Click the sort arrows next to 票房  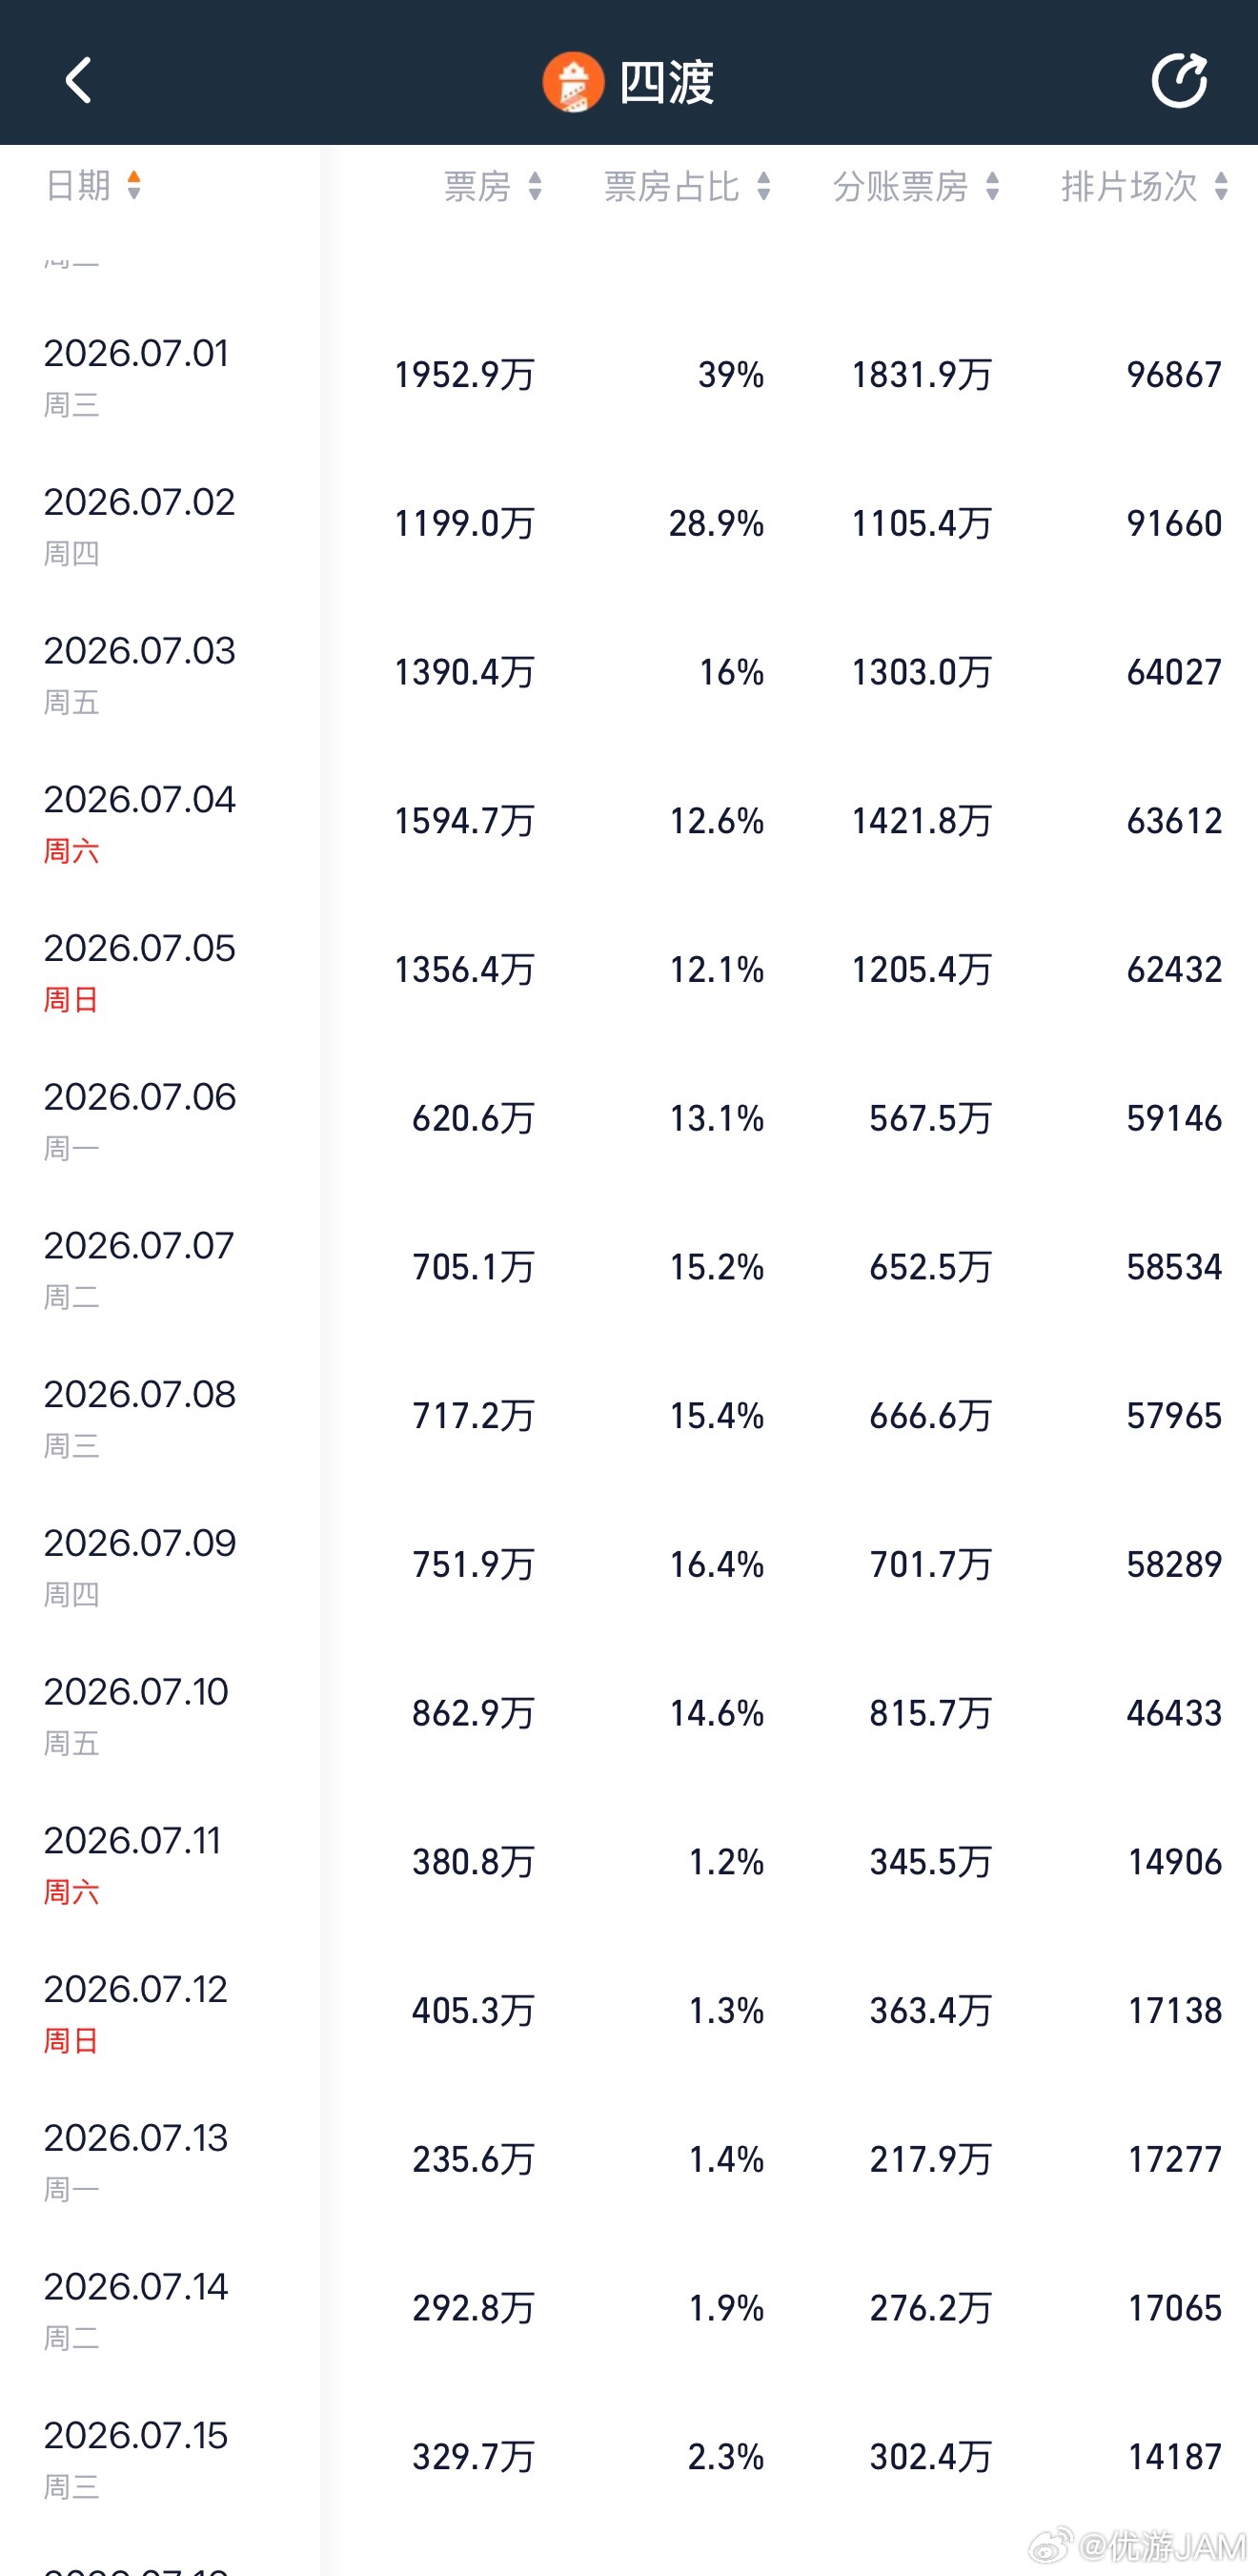click(x=535, y=185)
